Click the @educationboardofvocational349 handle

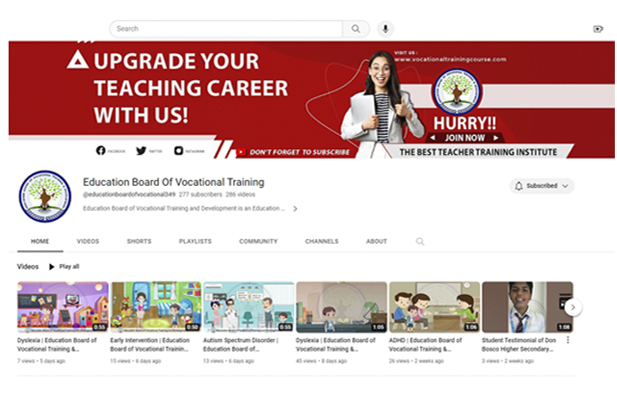(x=129, y=194)
